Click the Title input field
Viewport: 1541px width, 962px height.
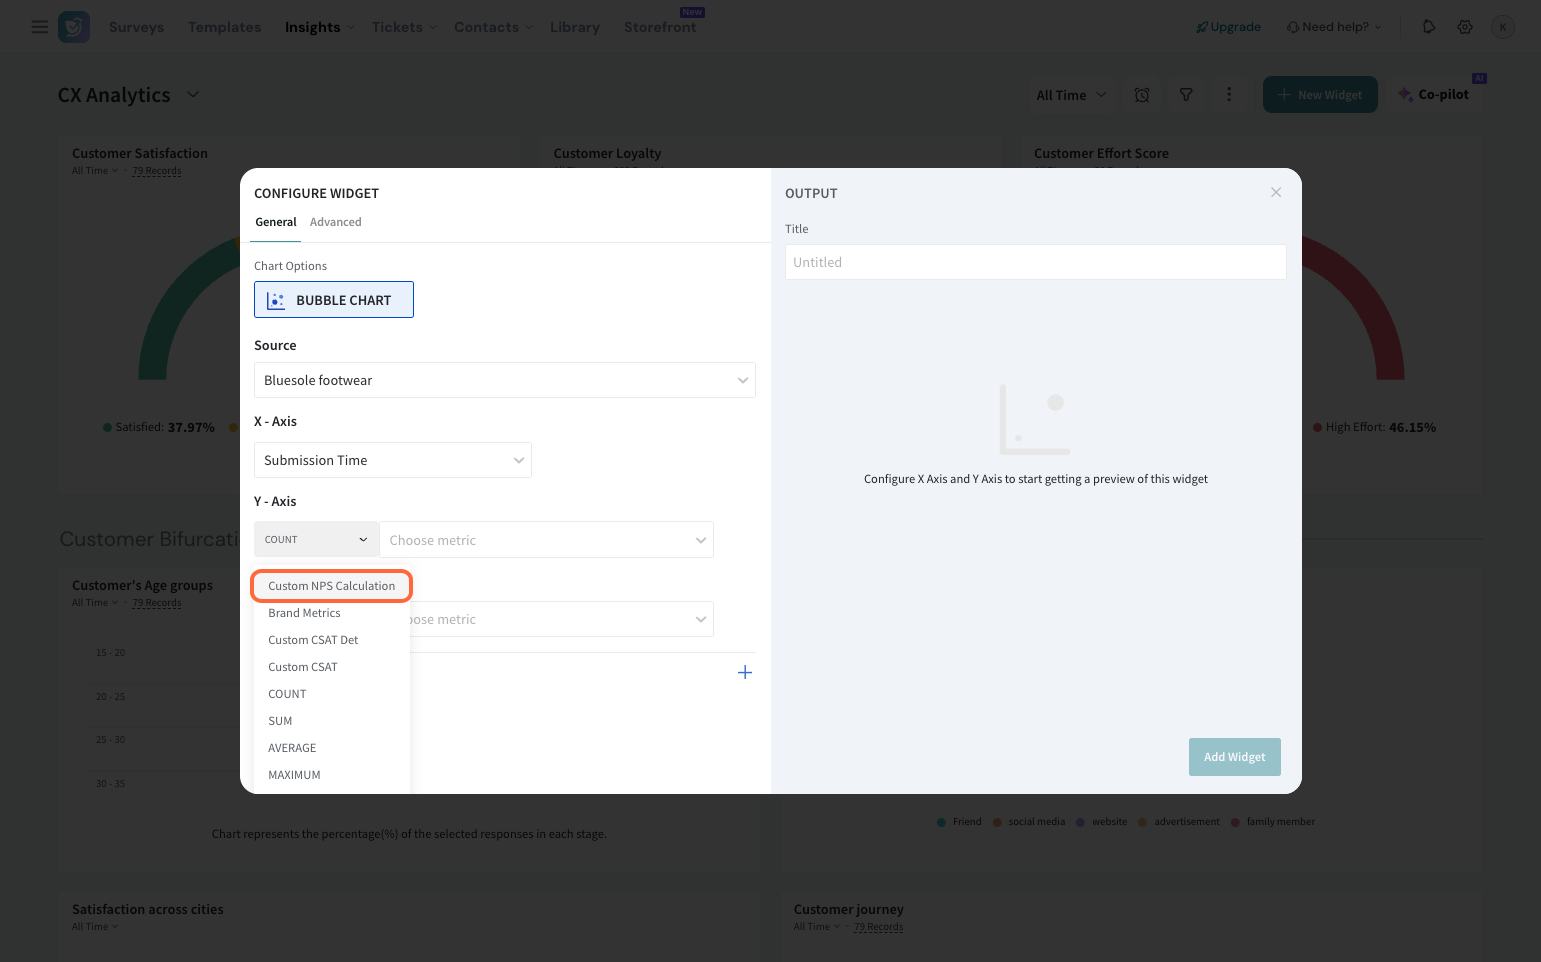click(x=1035, y=262)
